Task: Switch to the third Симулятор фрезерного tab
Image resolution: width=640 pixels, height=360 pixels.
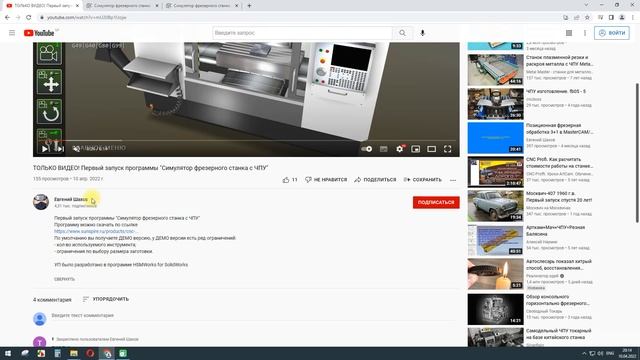Action: (x=201, y=6)
